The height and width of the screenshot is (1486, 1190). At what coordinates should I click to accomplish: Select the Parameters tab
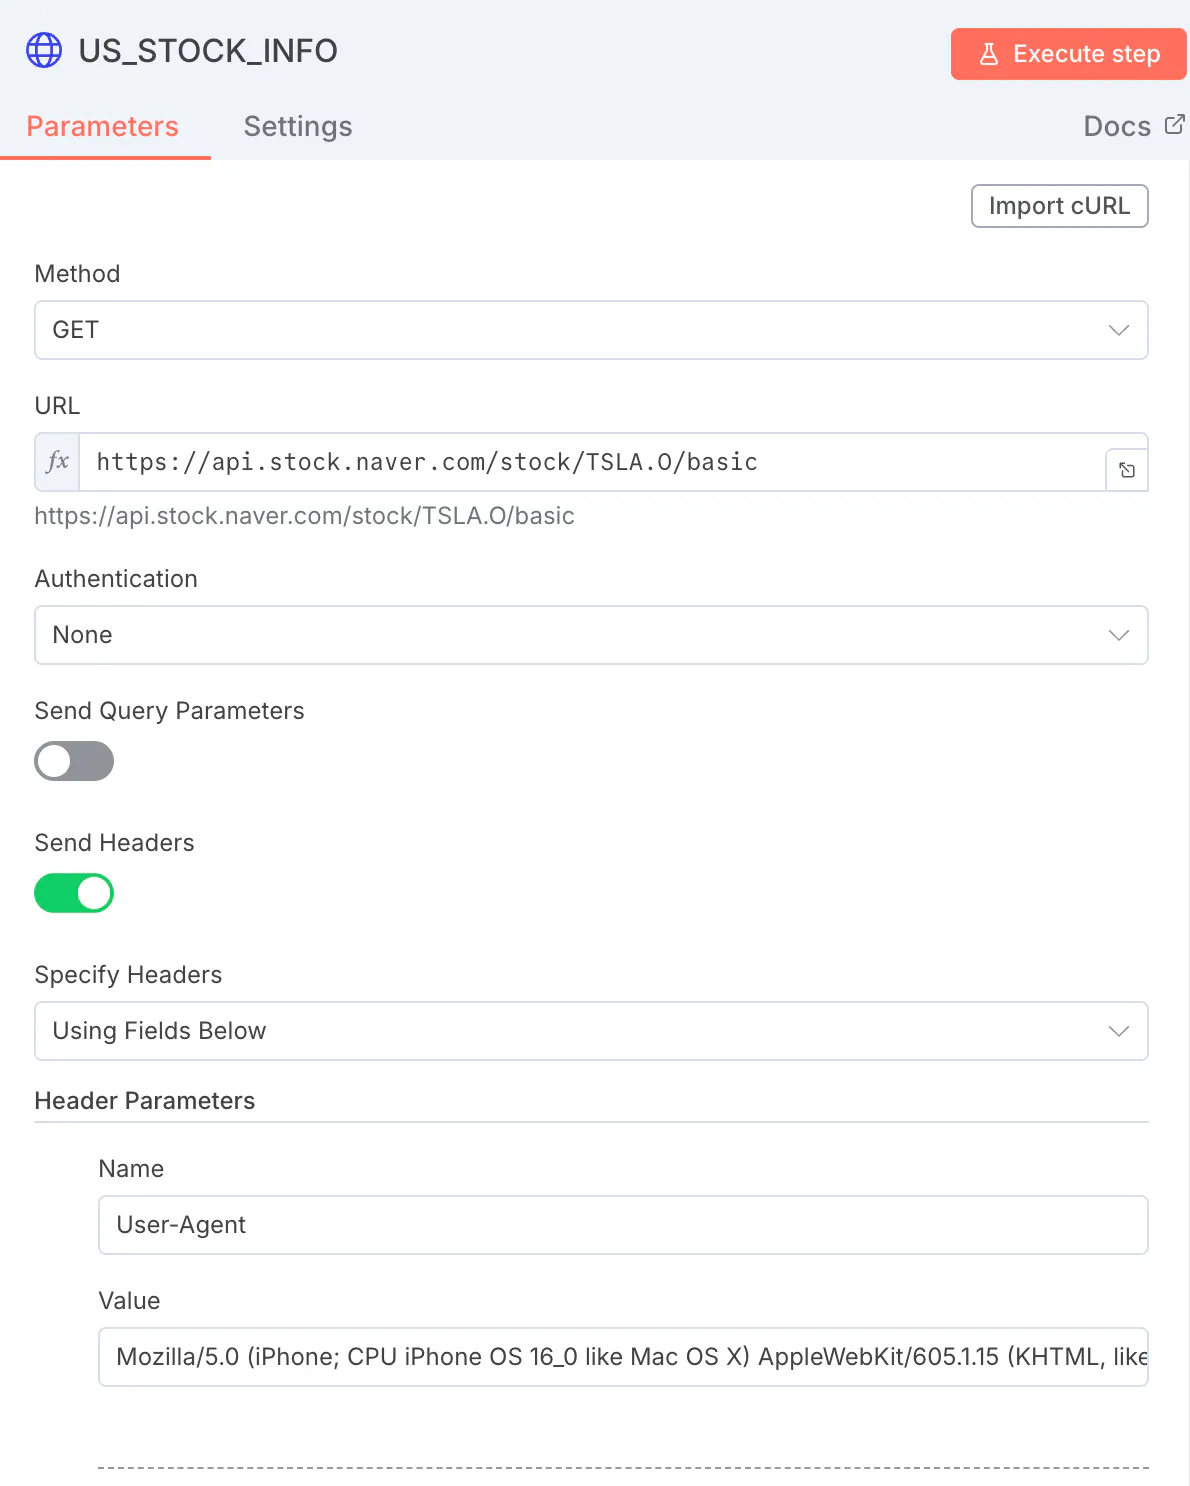pos(103,126)
